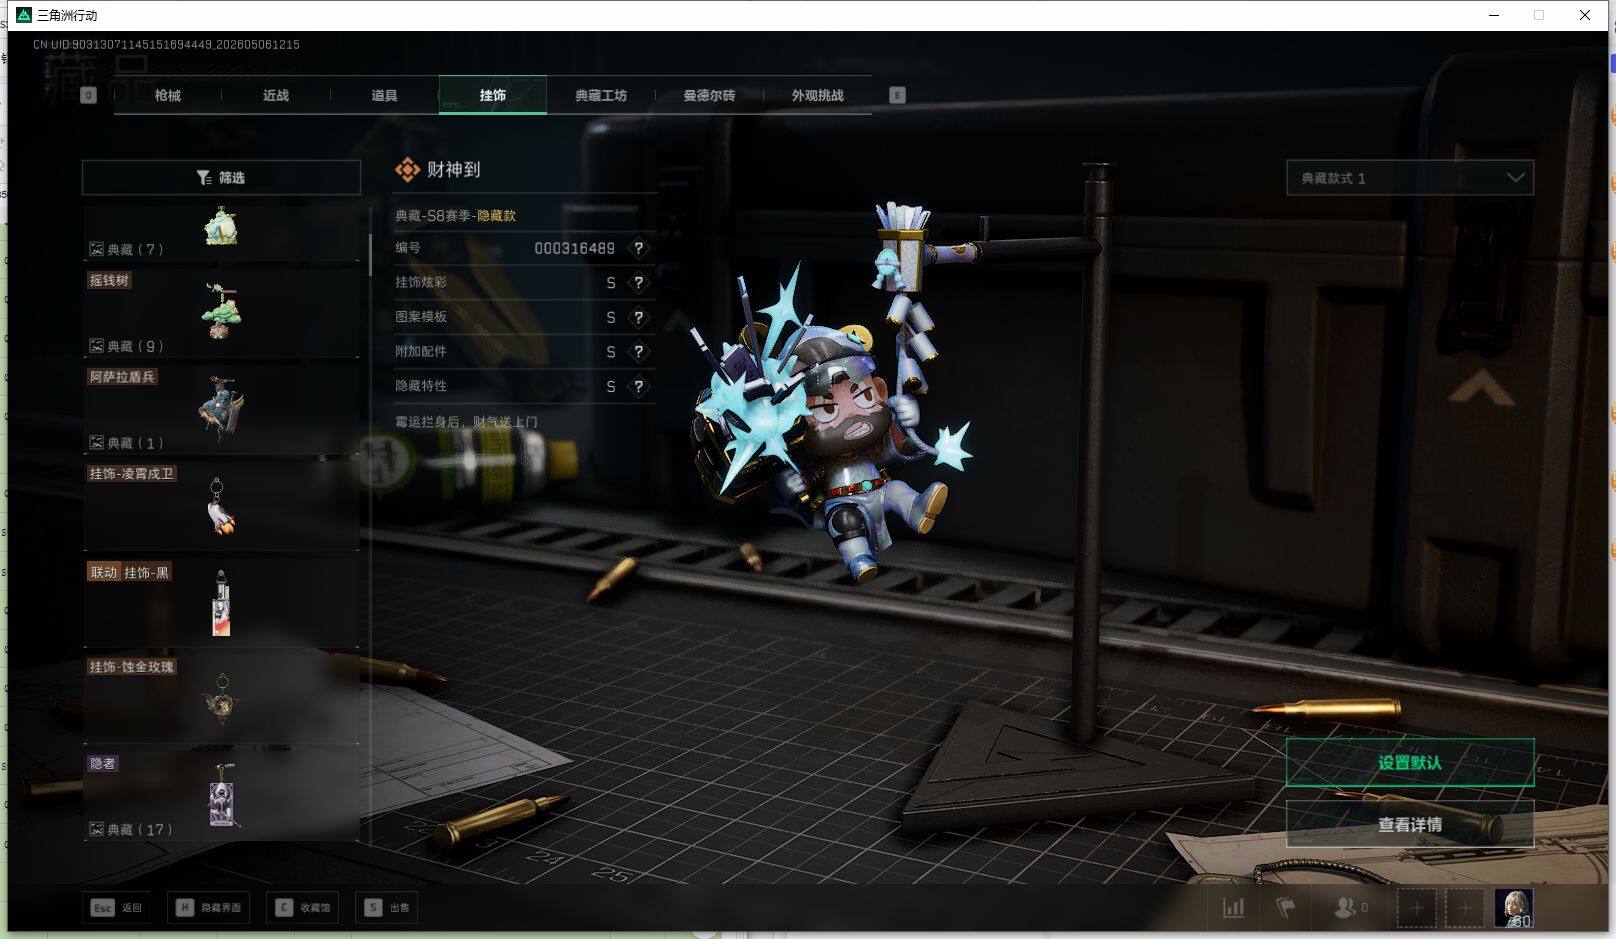Open C 收藏馆 button
Image resolution: width=1616 pixels, height=939 pixels.
(303, 908)
